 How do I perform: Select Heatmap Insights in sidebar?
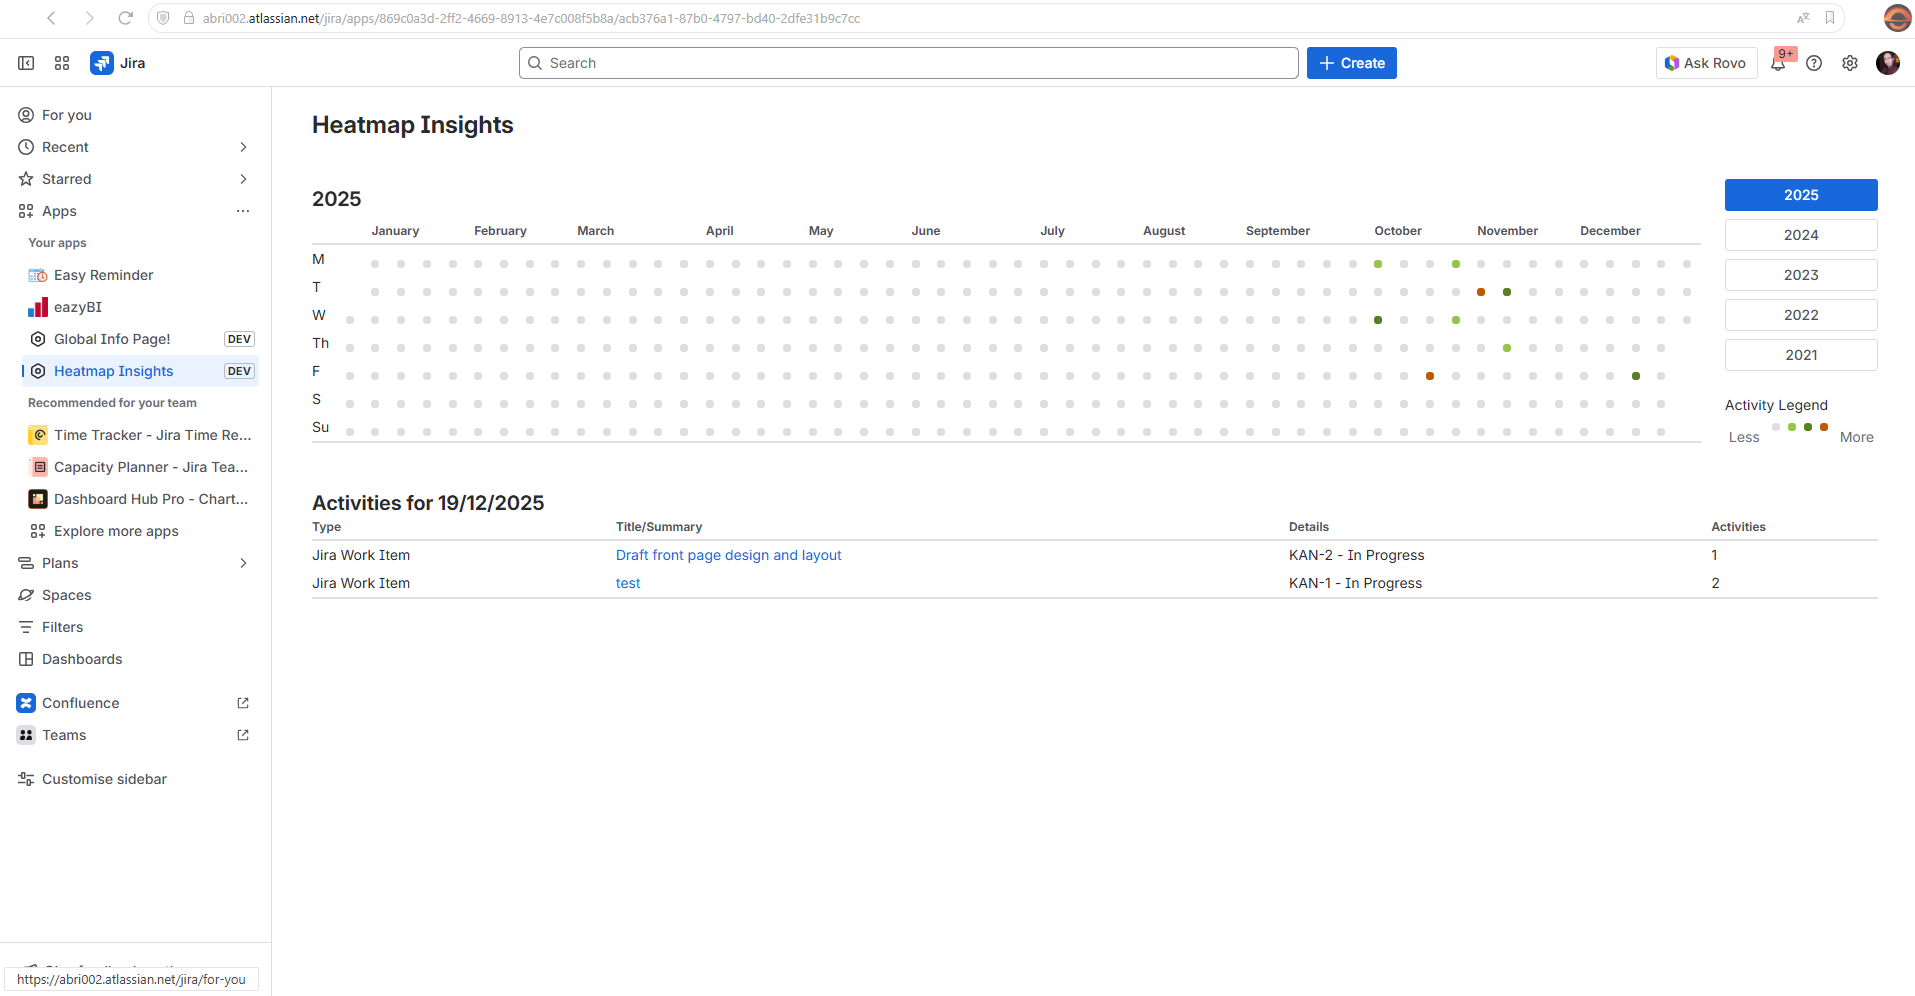click(x=140, y=371)
